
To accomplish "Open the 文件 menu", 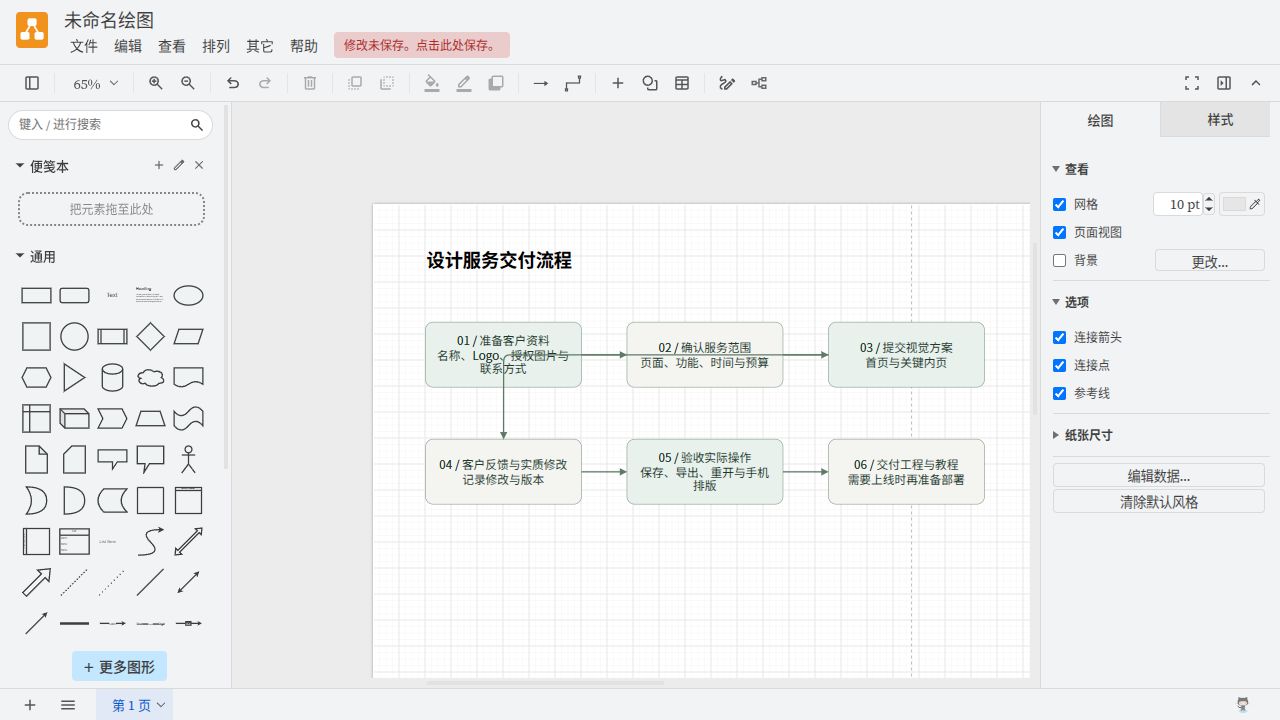I will (x=84, y=46).
